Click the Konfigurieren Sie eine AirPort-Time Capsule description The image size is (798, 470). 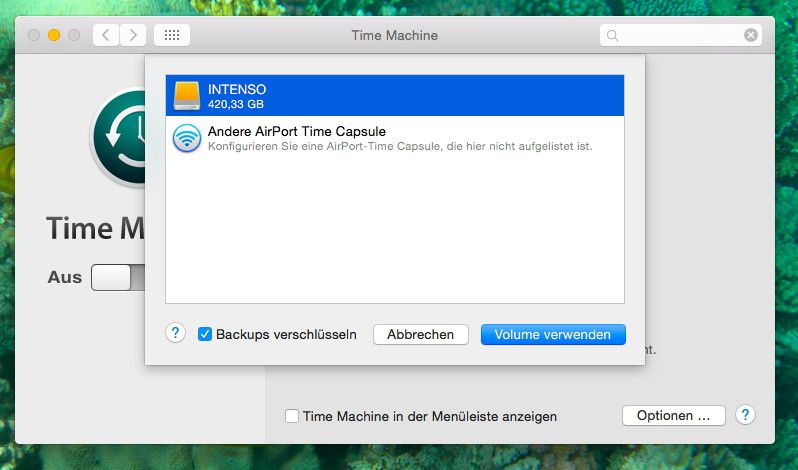[x=400, y=146]
